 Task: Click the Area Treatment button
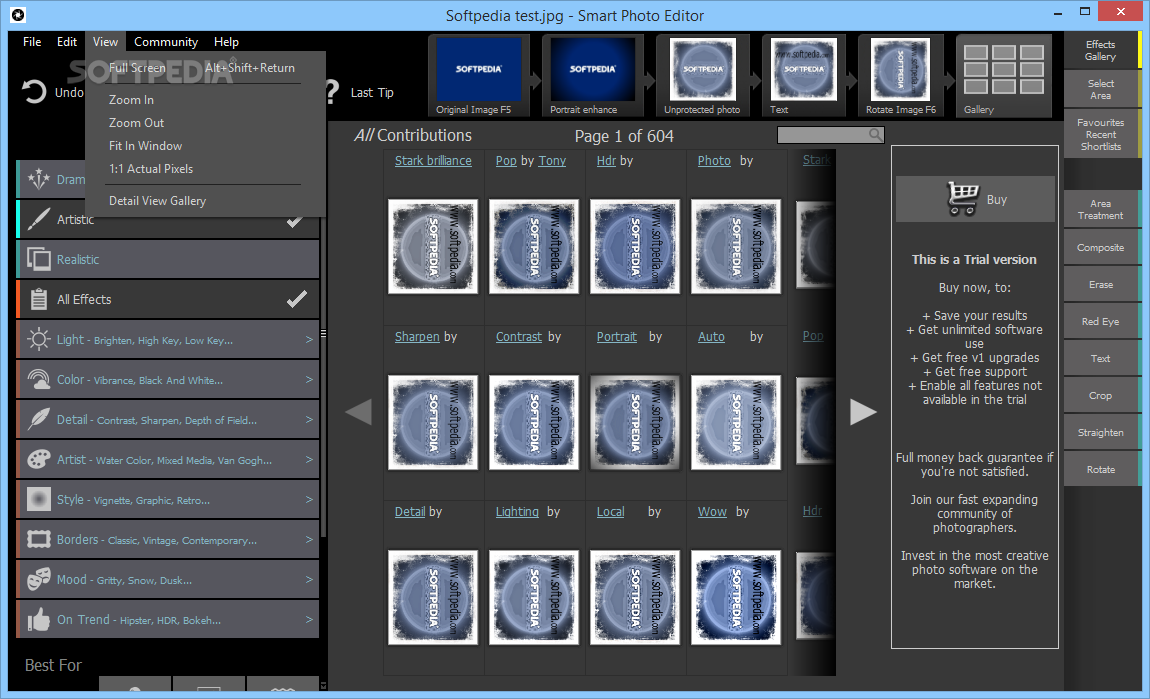[1100, 209]
